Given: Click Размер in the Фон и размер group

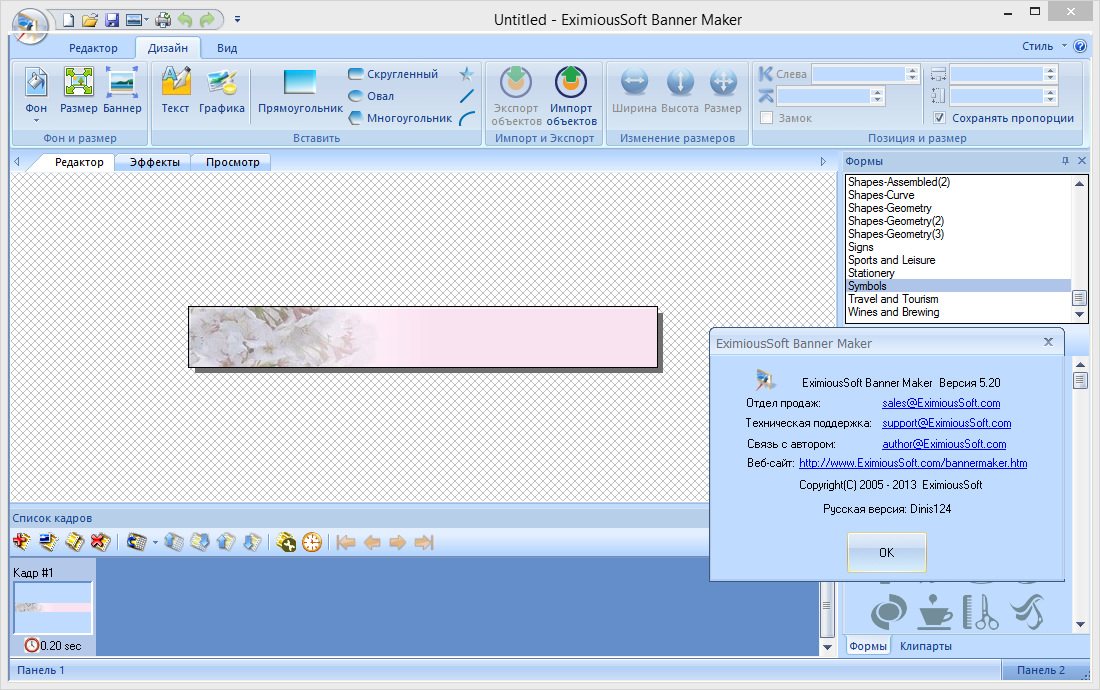Looking at the screenshot, I should pyautogui.click(x=79, y=90).
